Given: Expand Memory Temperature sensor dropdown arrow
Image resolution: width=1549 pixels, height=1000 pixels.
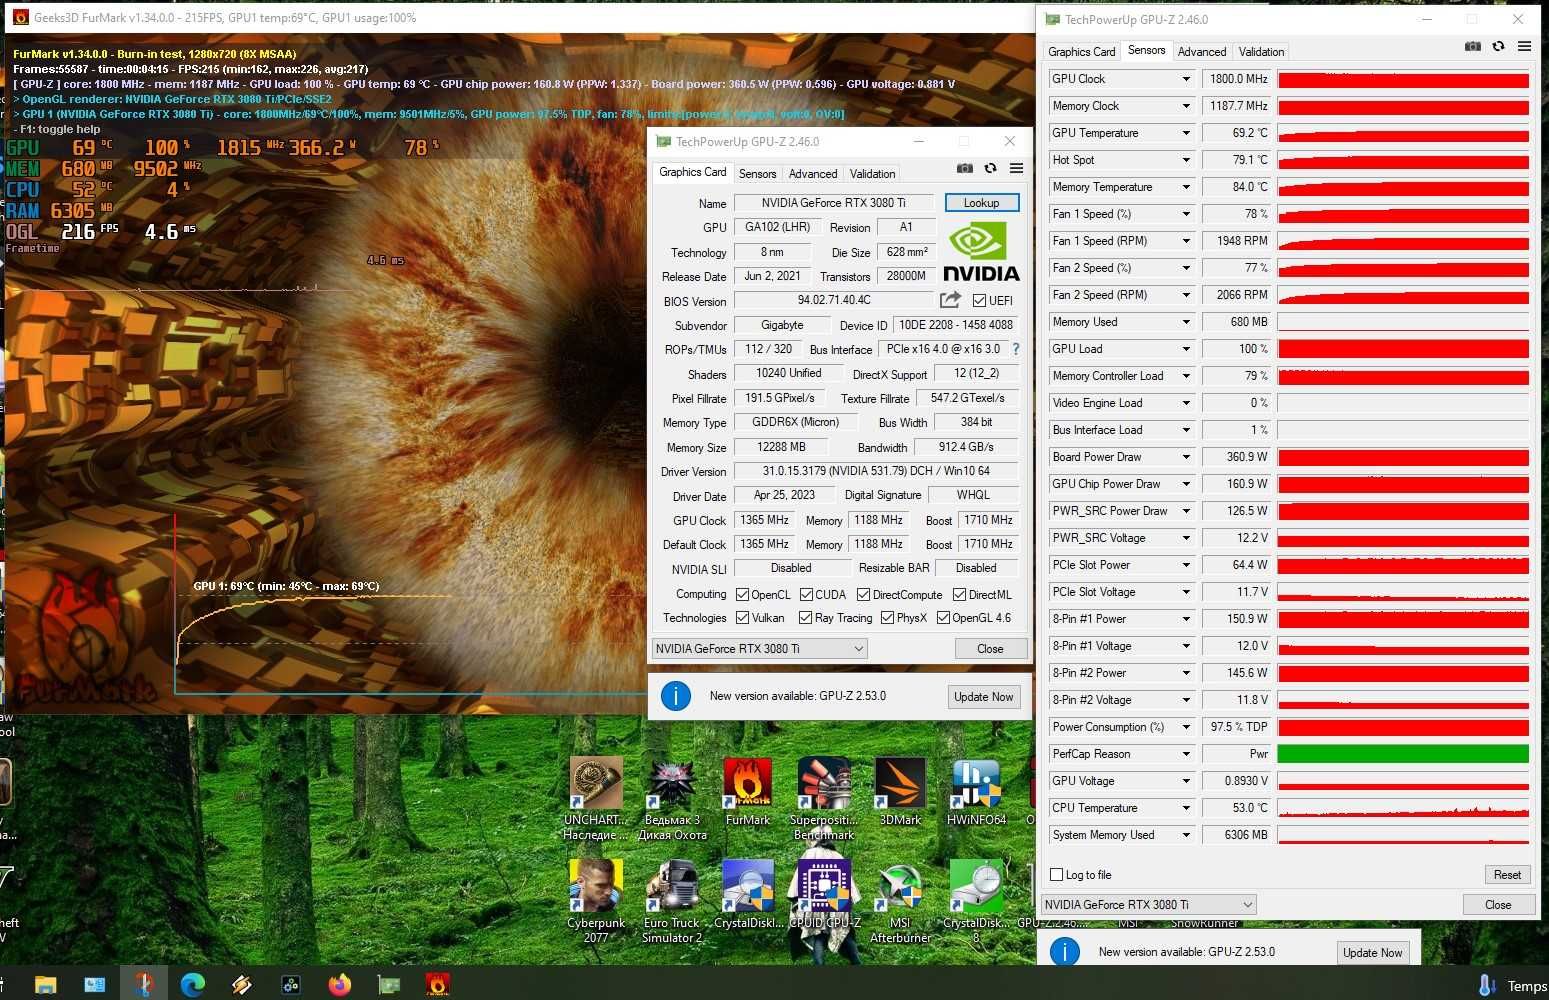Looking at the screenshot, I should [1186, 187].
